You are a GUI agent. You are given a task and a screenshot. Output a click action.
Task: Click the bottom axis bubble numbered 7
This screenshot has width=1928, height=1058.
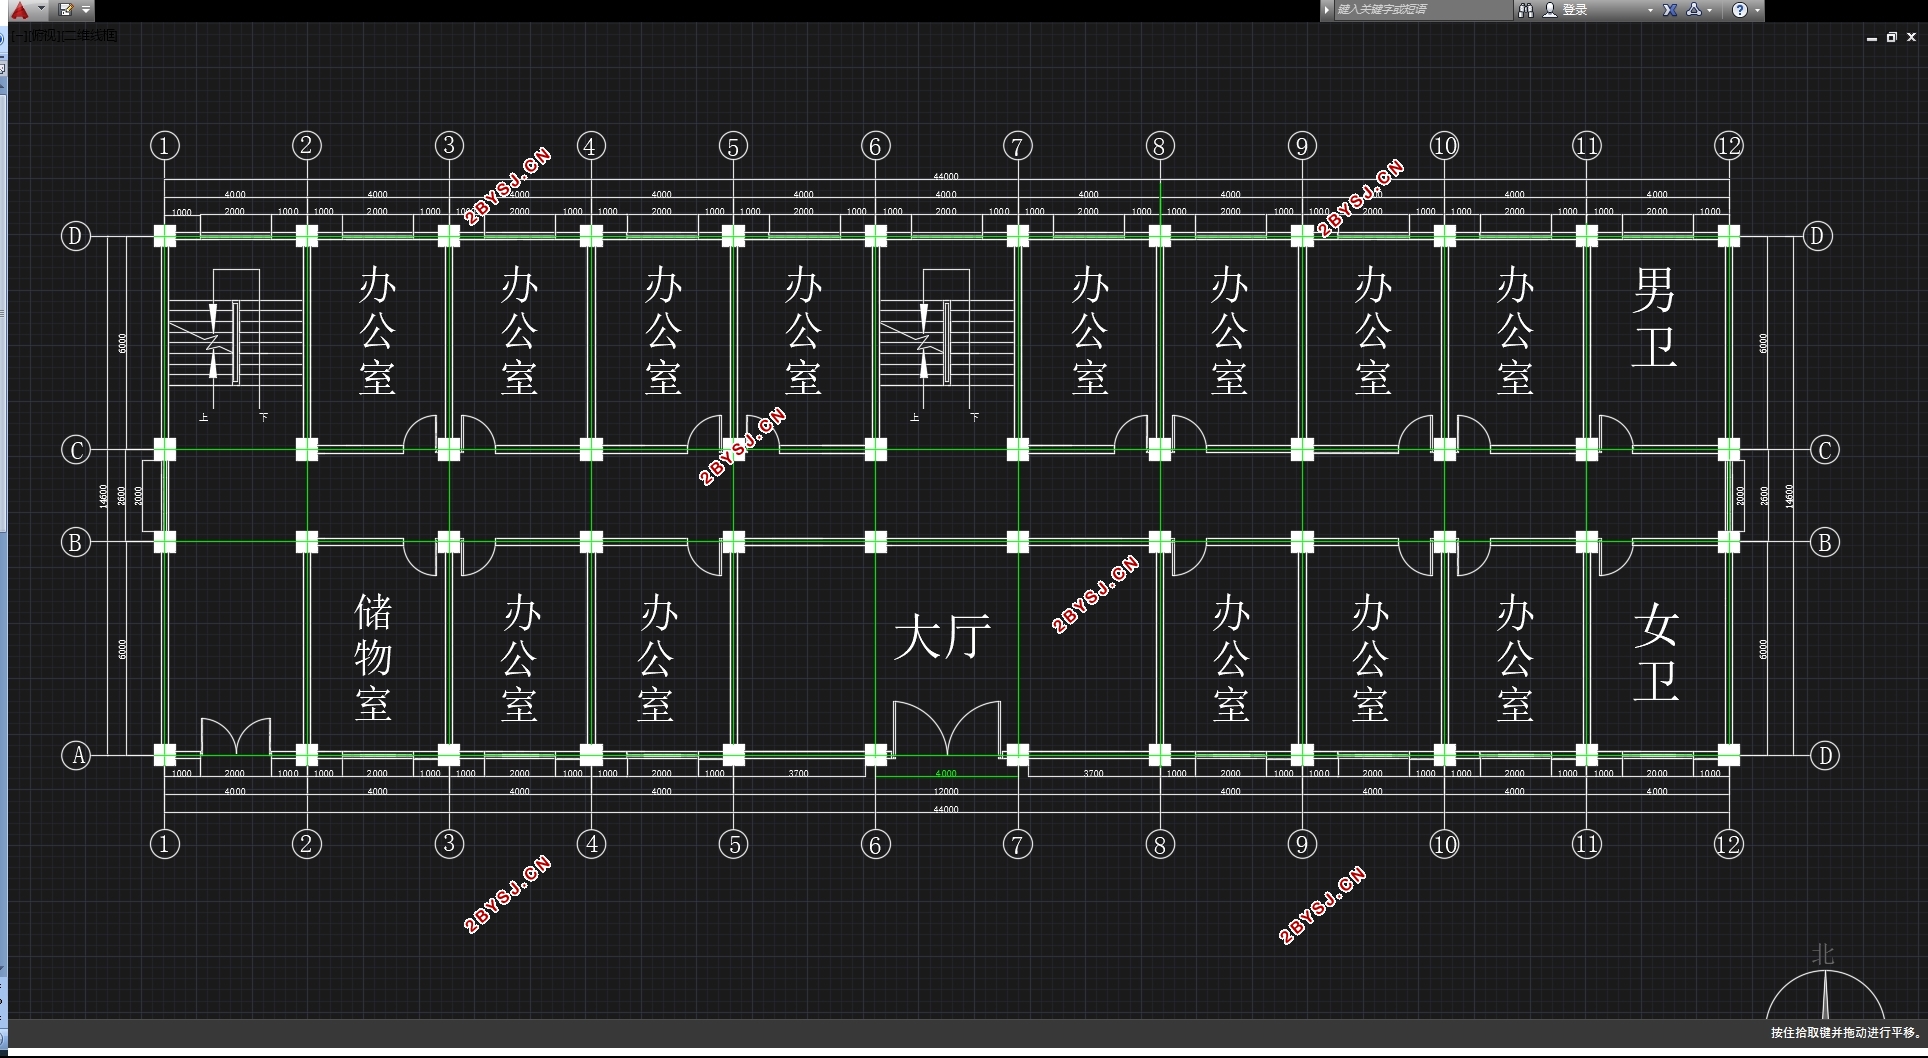[1017, 844]
